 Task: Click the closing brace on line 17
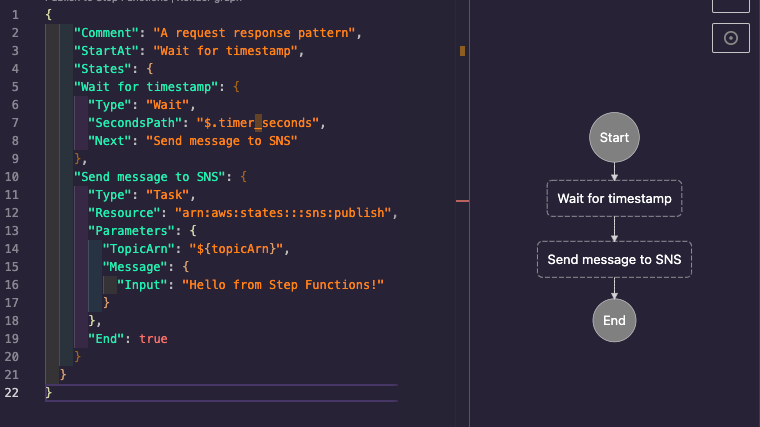pos(107,302)
